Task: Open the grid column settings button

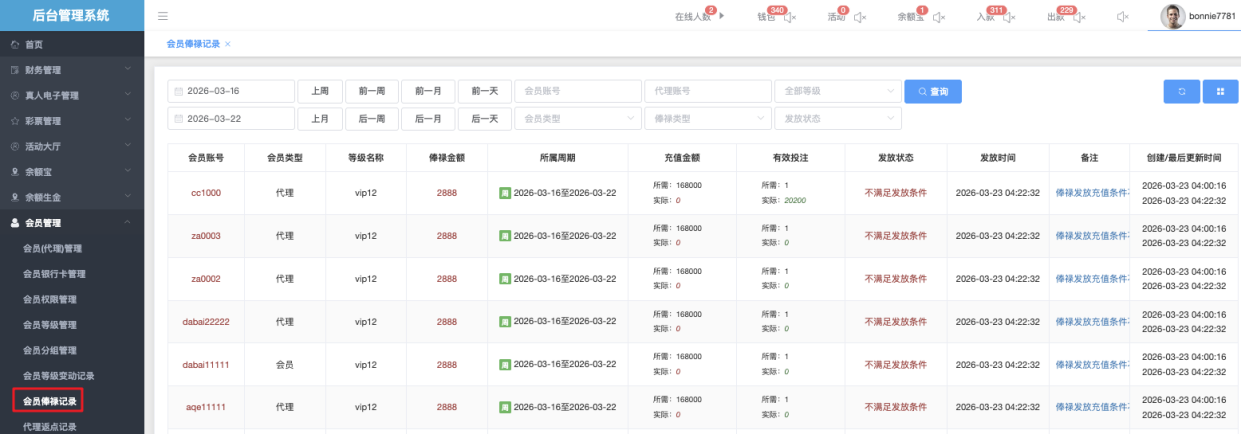Action: click(x=1220, y=91)
